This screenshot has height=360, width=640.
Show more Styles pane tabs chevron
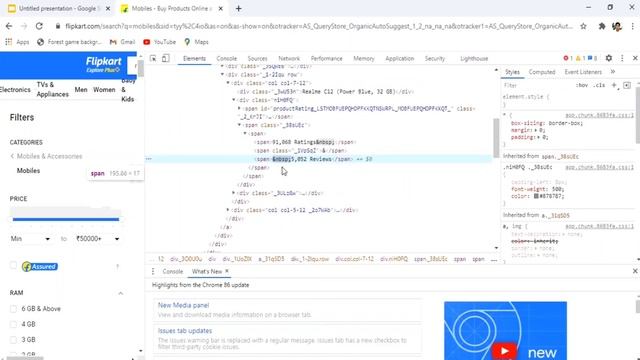[x=613, y=72]
